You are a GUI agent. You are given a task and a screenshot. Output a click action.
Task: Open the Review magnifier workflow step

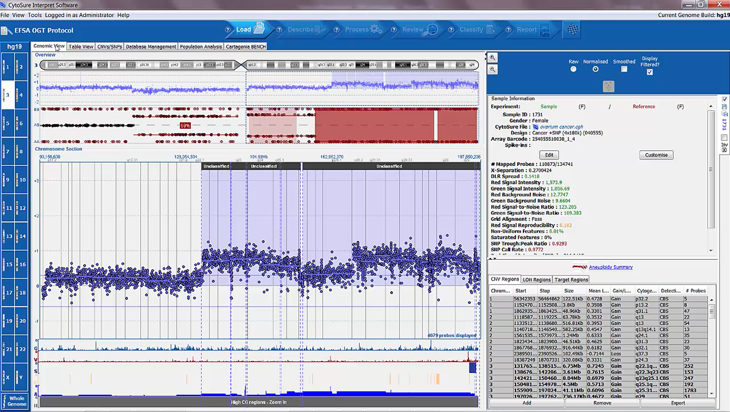coord(420,29)
